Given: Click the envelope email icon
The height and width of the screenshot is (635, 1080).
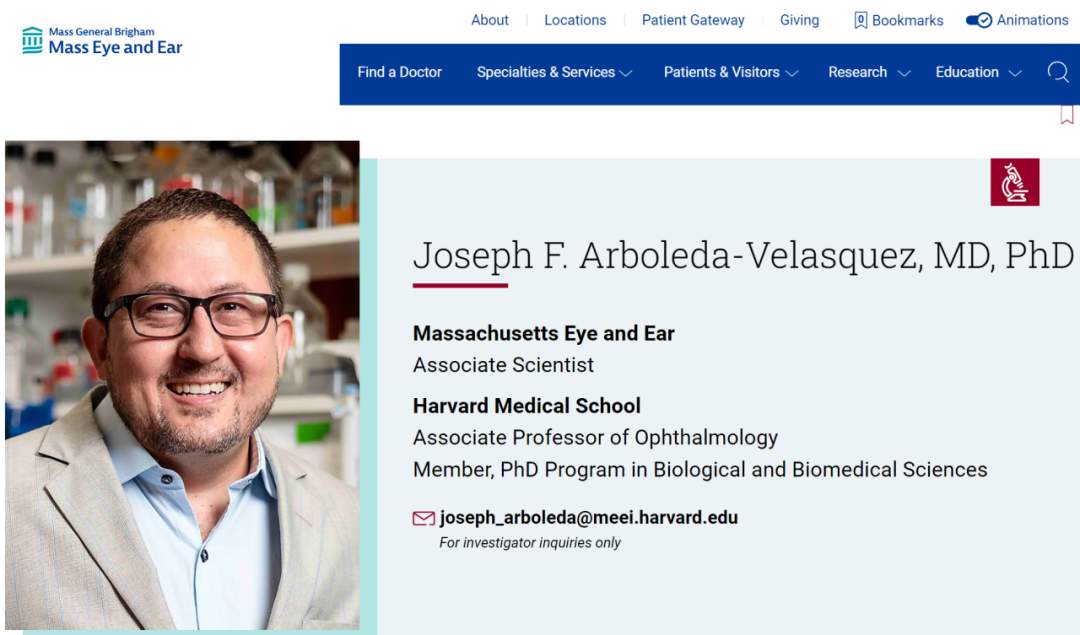Looking at the screenshot, I should 424,518.
